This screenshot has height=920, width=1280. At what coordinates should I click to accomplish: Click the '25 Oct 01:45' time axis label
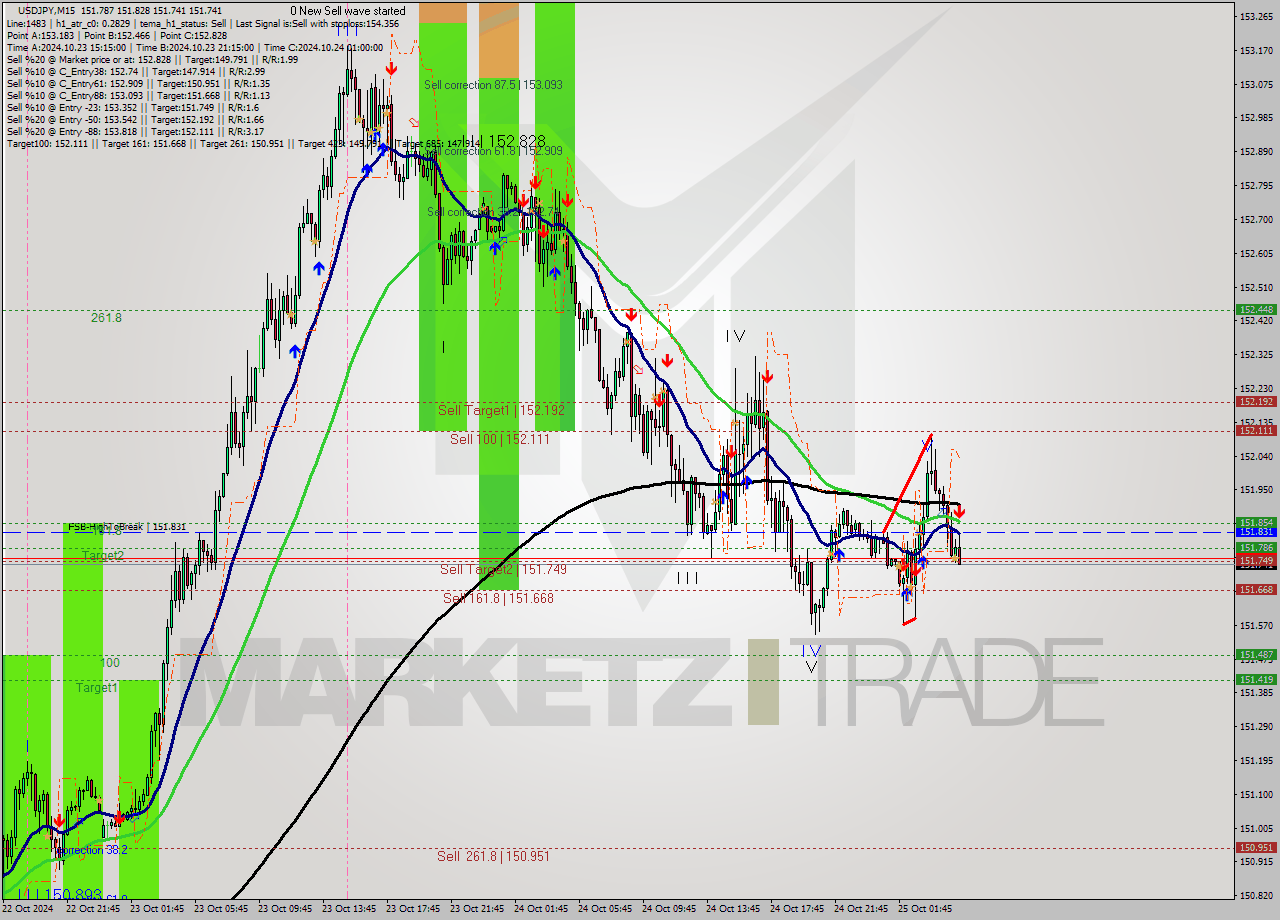[x=925, y=909]
